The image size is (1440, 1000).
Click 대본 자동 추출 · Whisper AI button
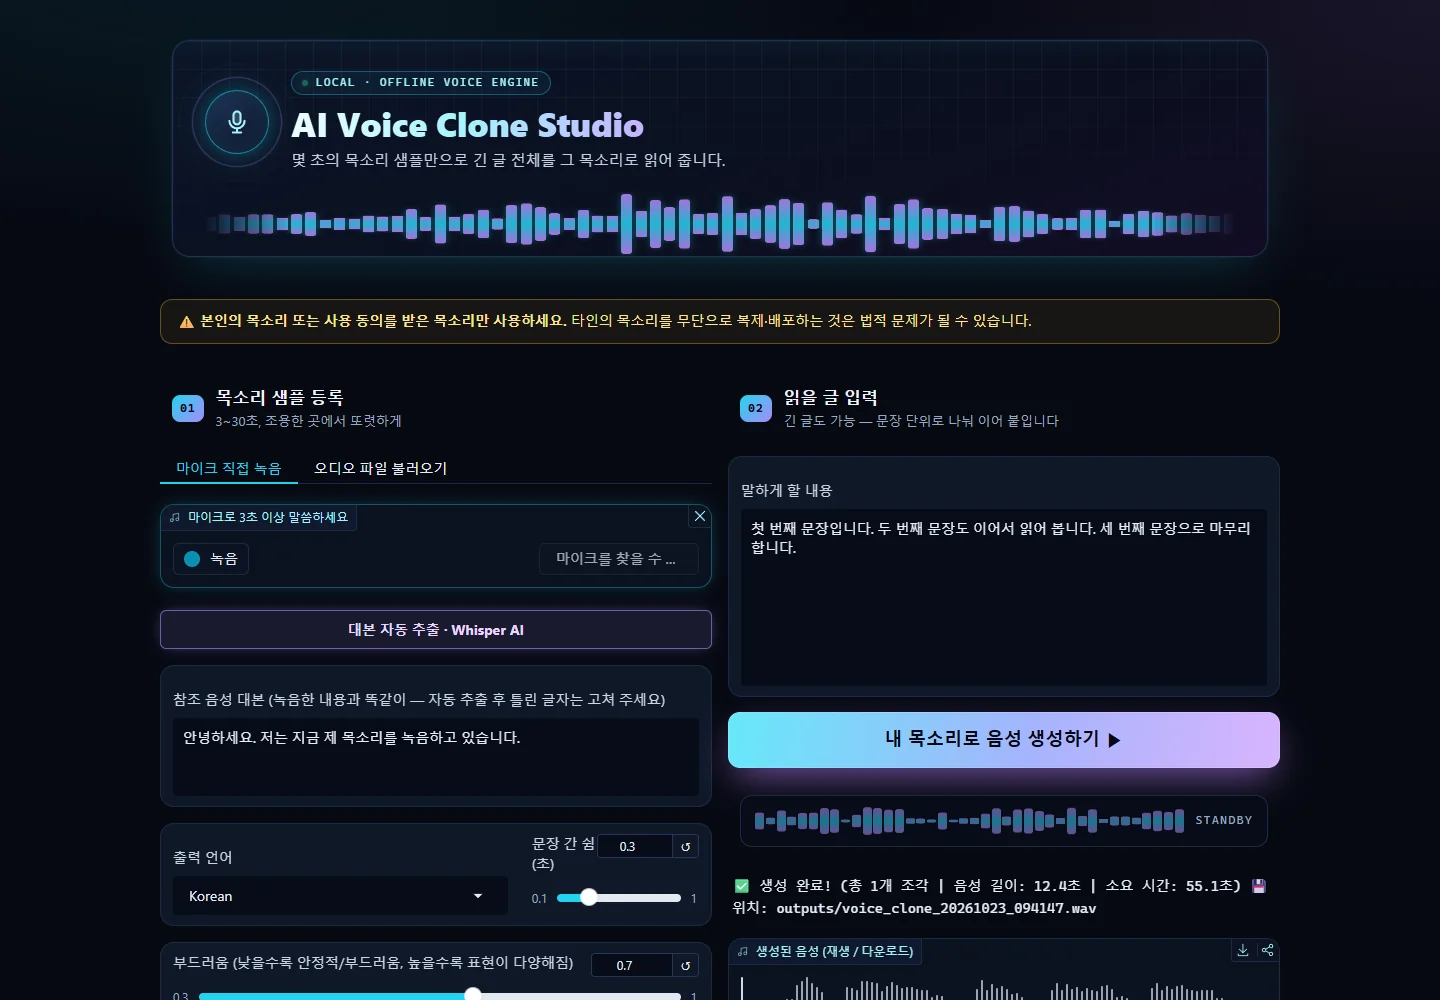pos(436,630)
